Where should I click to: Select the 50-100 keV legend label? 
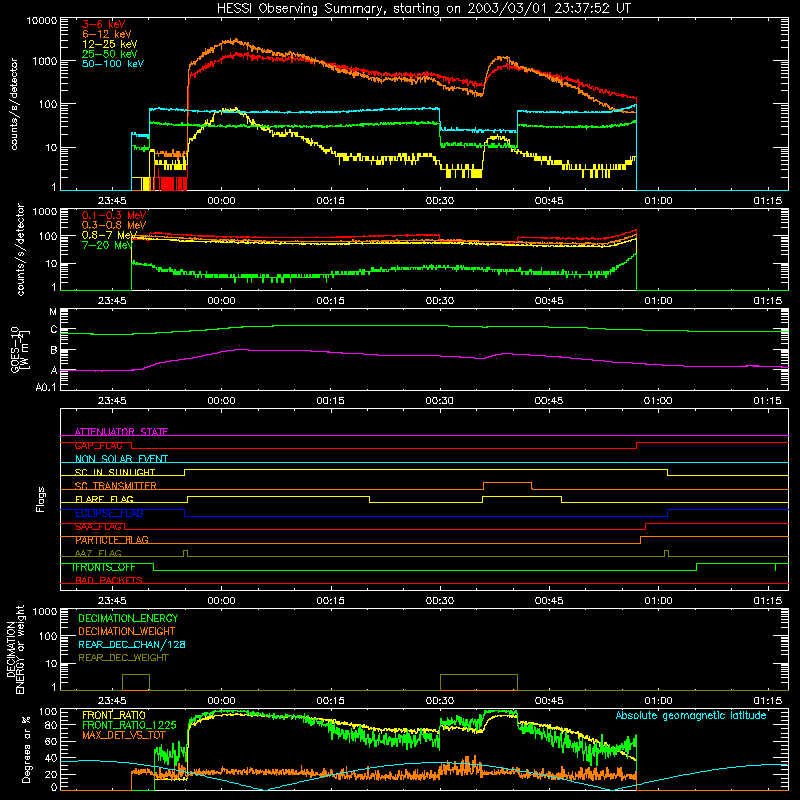112,64
